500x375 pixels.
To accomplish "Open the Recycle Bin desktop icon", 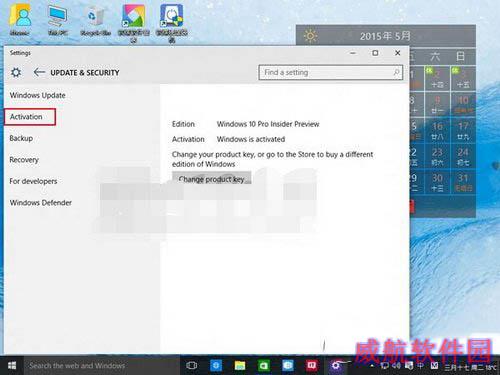I will [x=95, y=21].
